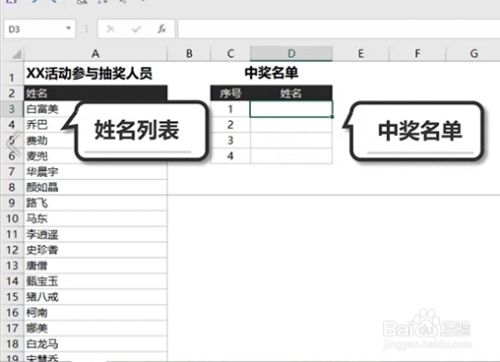
Task: Click the '姓名' header cell in column A
Action: click(x=96, y=93)
